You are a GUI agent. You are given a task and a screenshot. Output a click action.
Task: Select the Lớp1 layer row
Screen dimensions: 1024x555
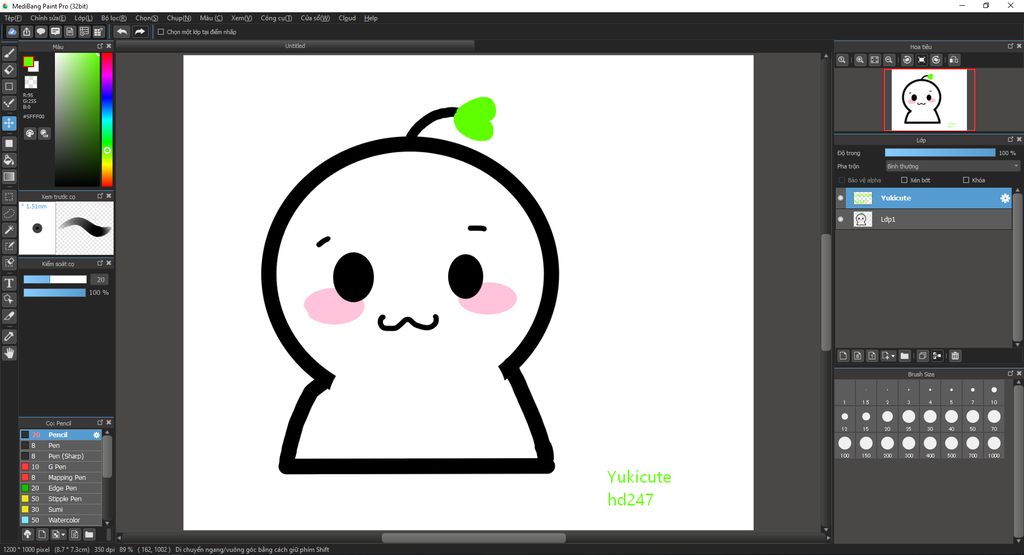[x=923, y=219]
